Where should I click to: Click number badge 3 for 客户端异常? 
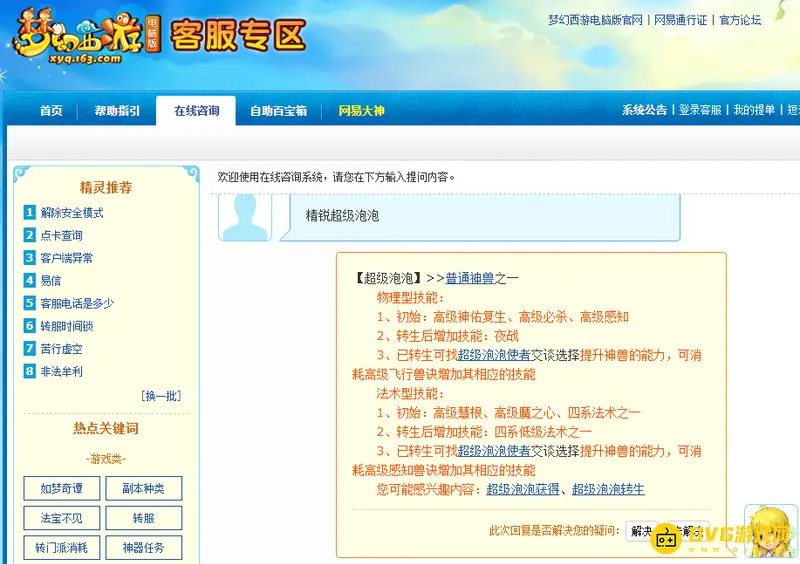point(30,257)
